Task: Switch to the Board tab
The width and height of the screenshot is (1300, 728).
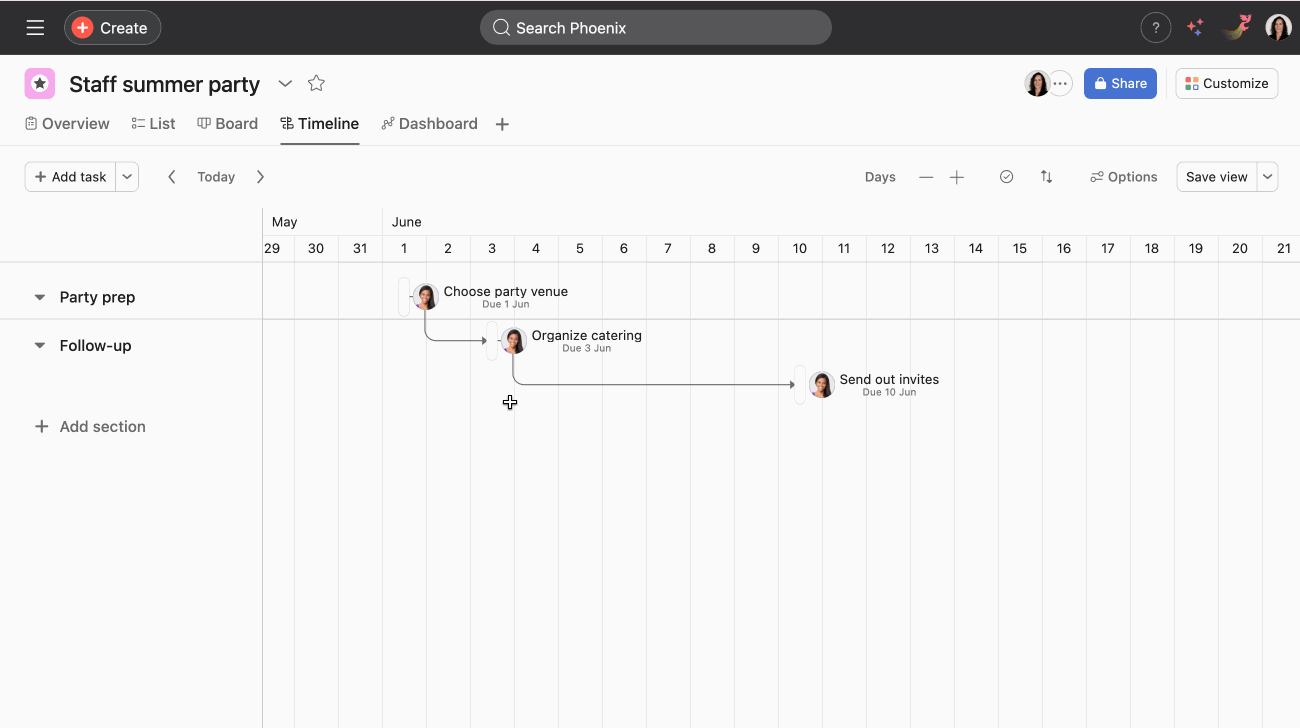Action: pyautogui.click(x=228, y=123)
